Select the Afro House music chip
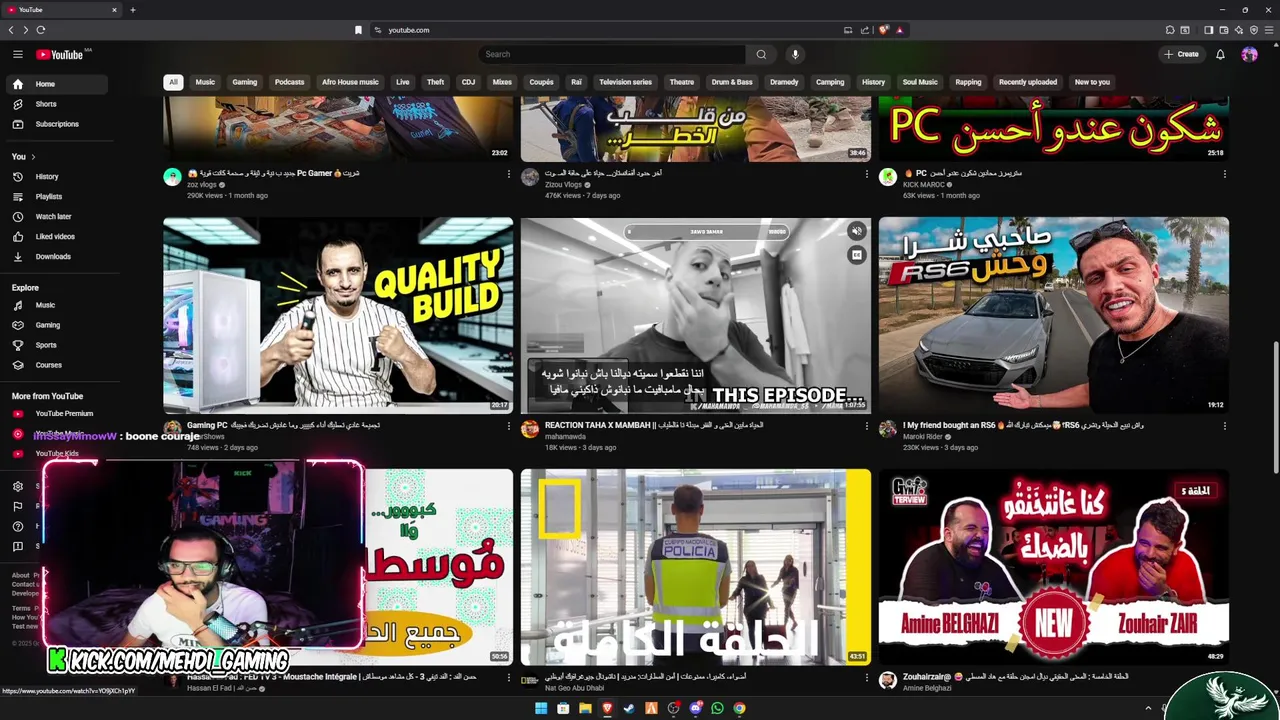This screenshot has width=1280, height=720. point(350,82)
